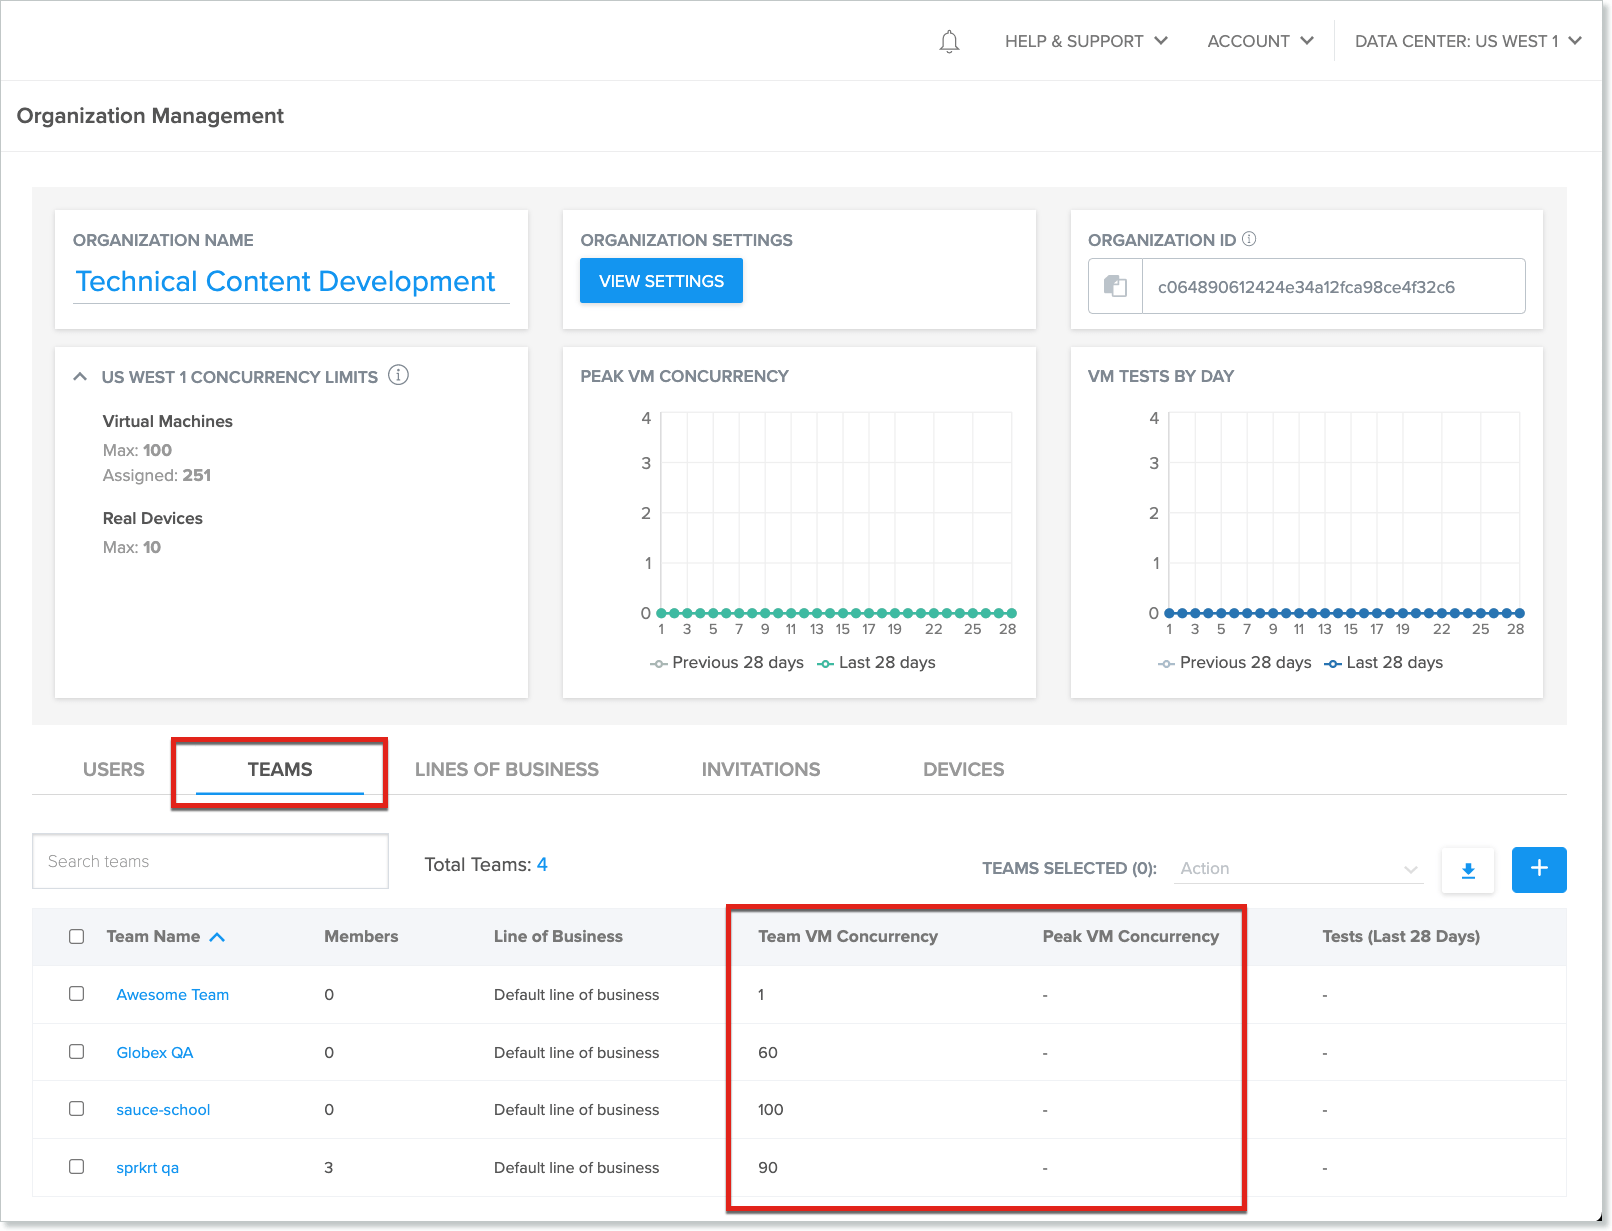
Task: Tick the sprkrt qa checkbox
Action: tap(77, 1167)
